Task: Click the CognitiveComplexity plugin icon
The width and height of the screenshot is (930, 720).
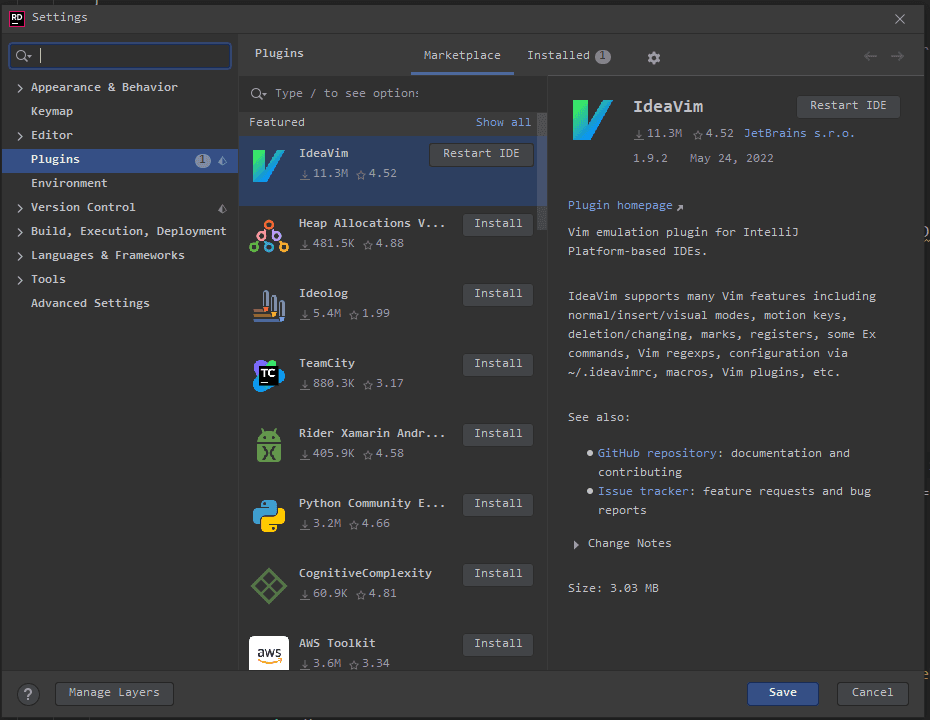Action: point(268,585)
